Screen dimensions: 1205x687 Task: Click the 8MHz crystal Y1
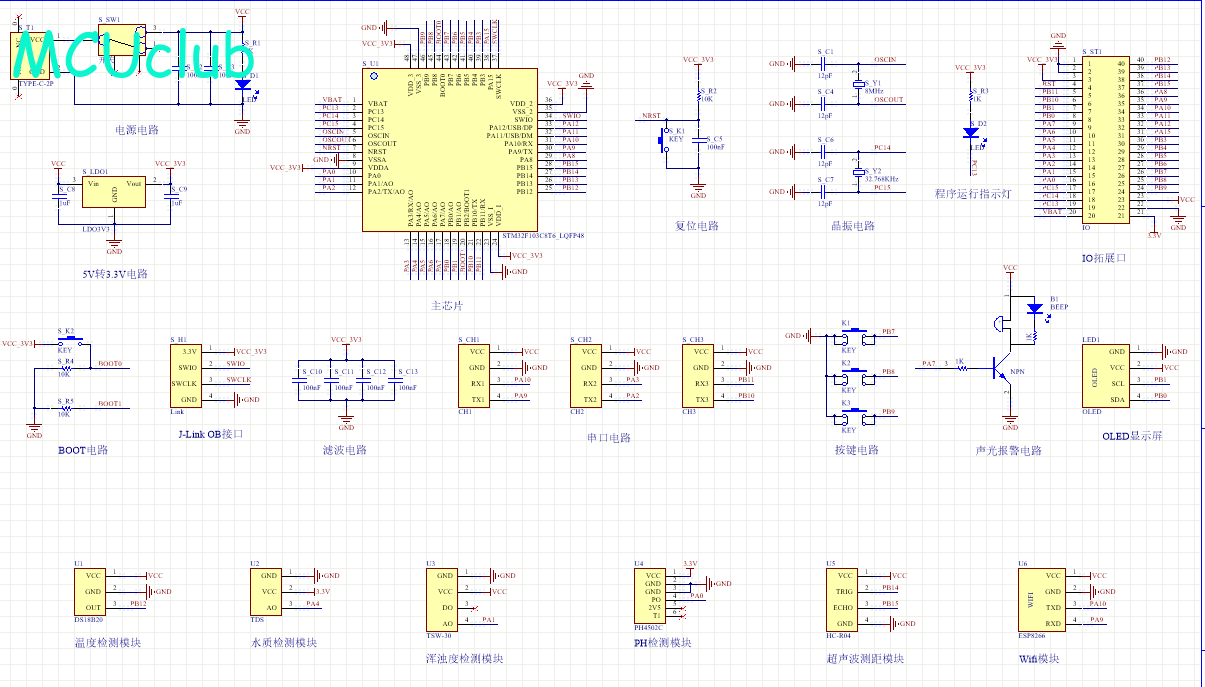point(857,85)
